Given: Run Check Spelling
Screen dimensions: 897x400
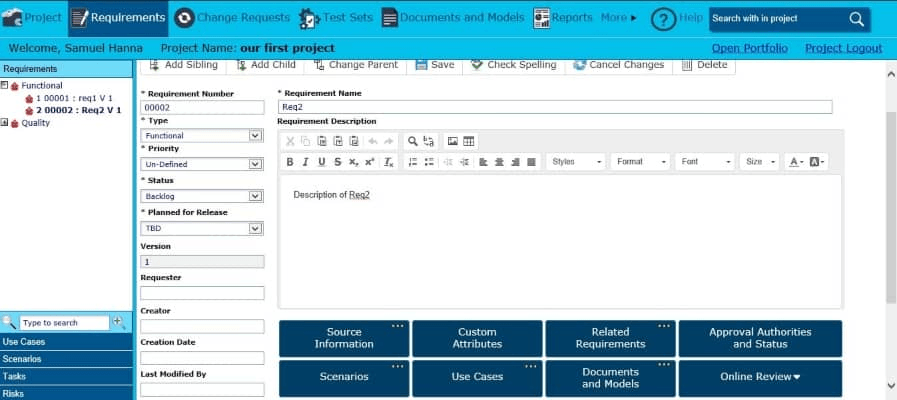Looking at the screenshot, I should 514,65.
